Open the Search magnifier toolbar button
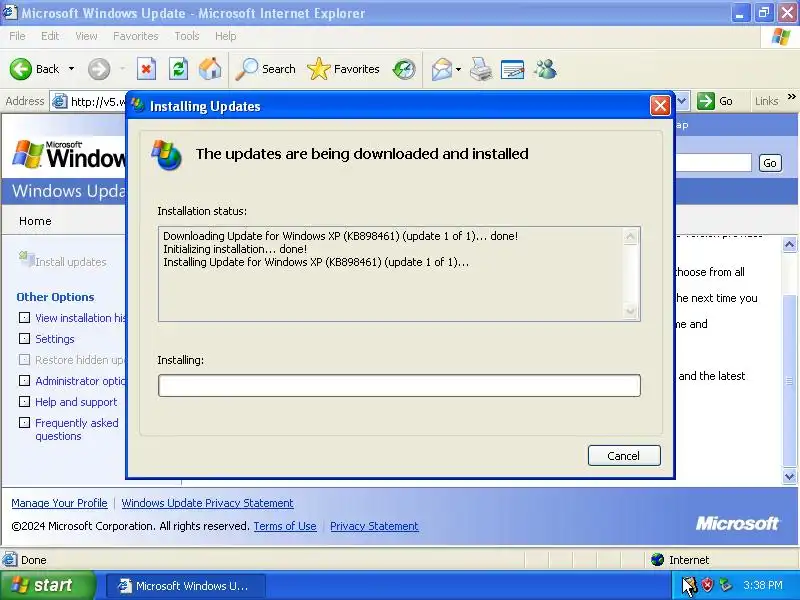 pos(266,69)
